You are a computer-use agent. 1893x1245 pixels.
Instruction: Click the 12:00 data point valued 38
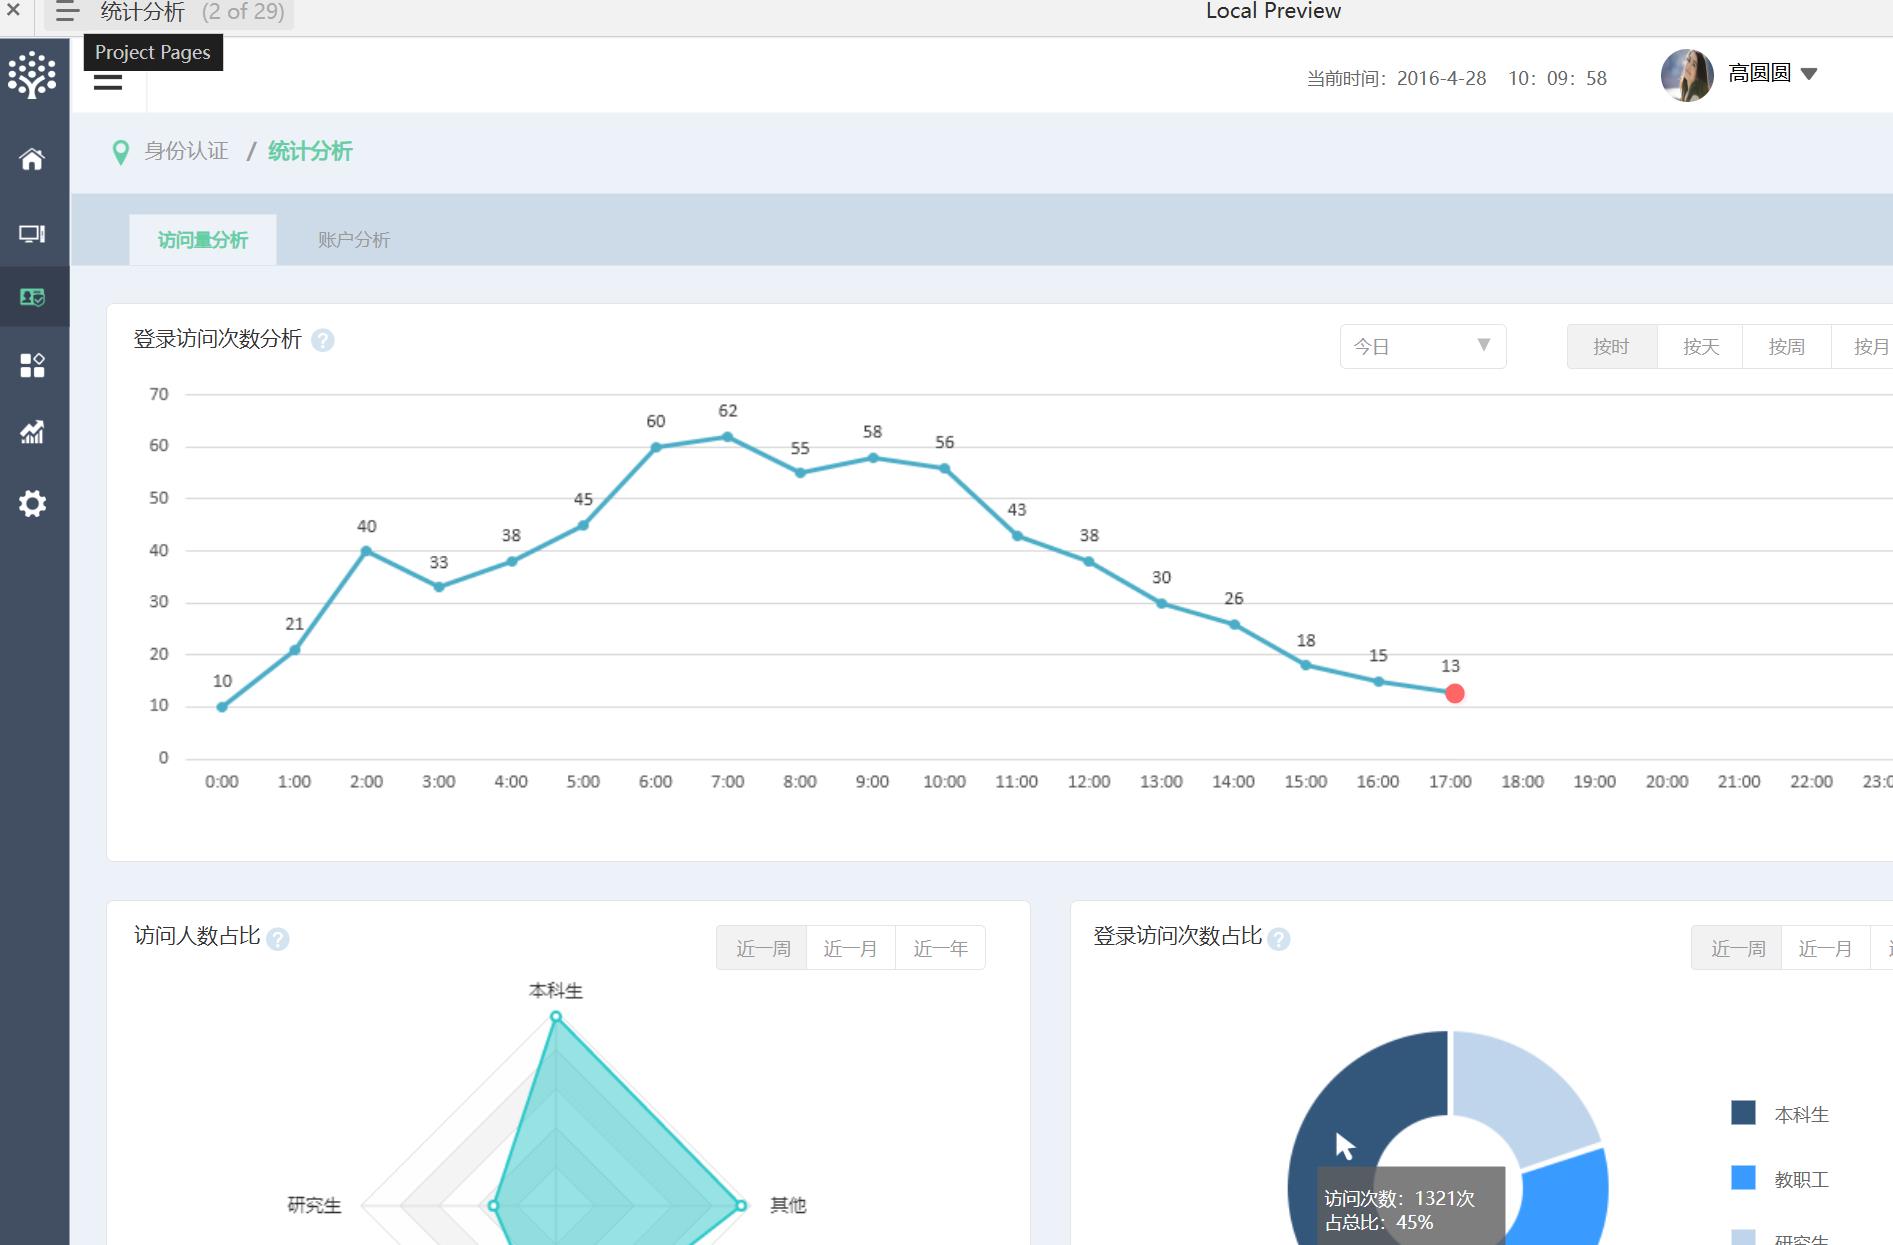click(x=1089, y=562)
